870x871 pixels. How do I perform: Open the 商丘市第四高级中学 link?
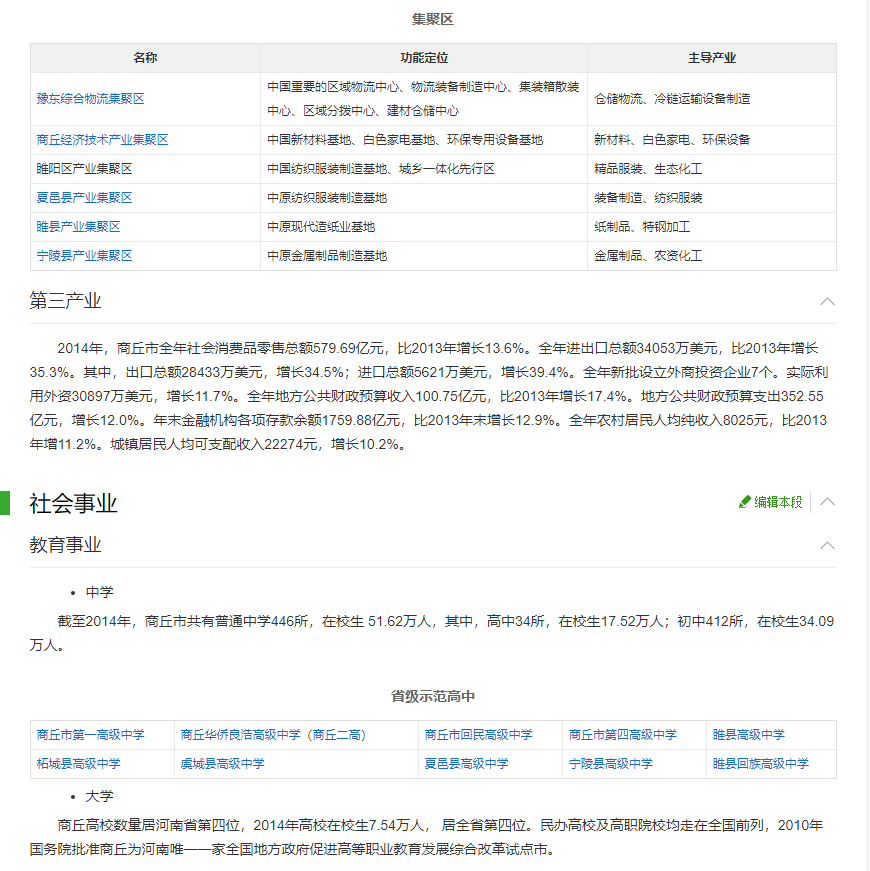(623, 735)
